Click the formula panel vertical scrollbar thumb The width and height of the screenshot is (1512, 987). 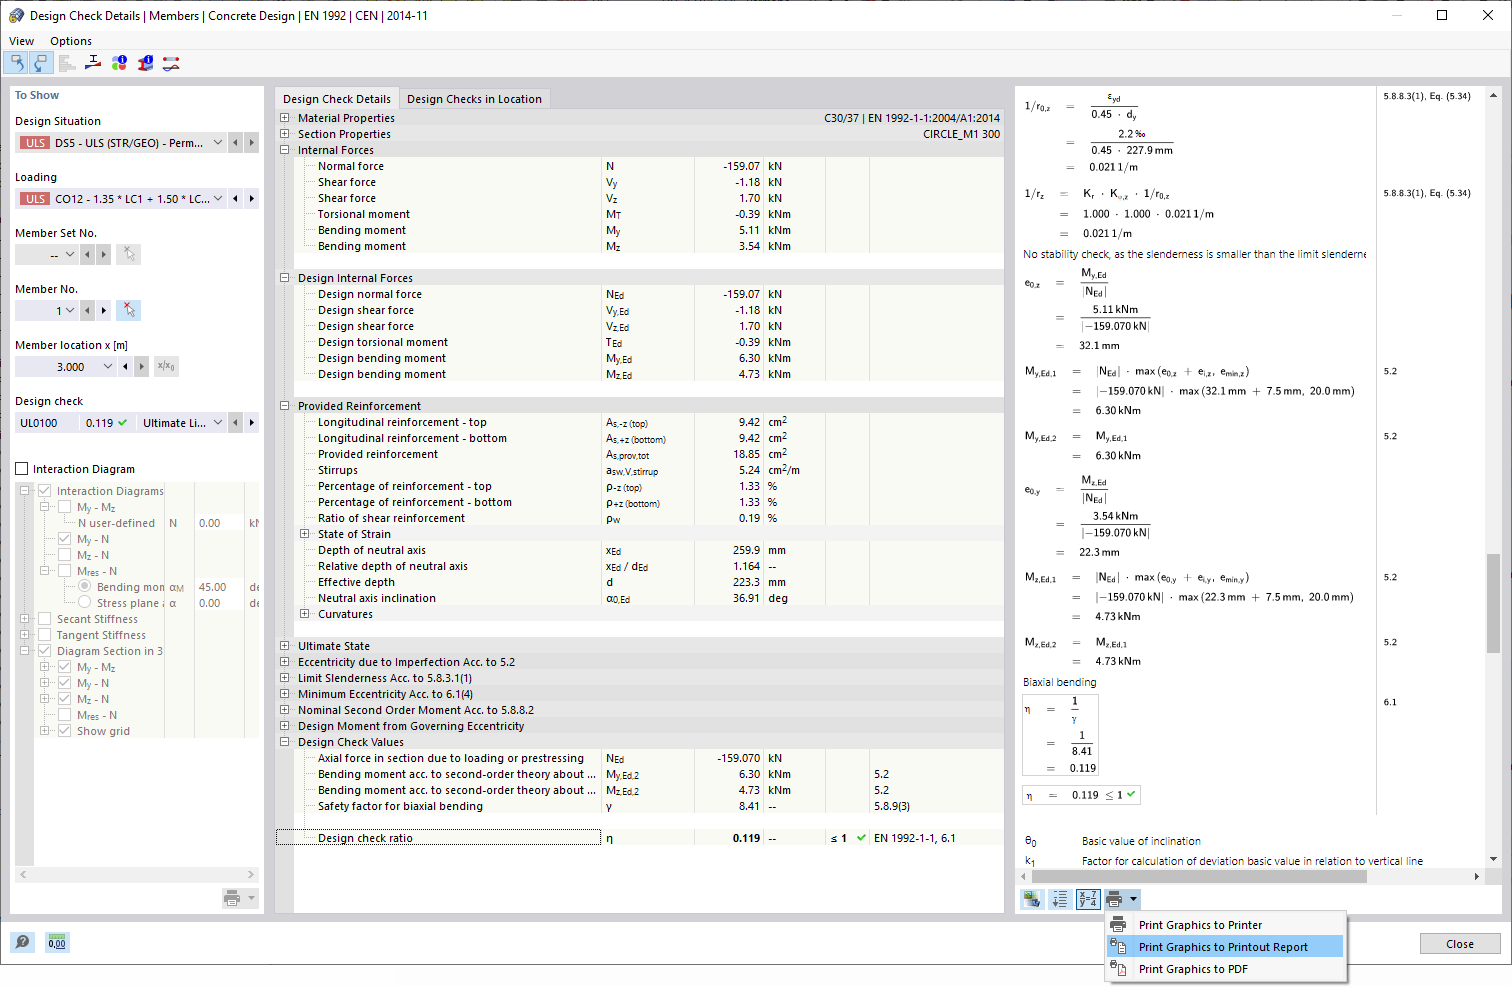coord(1493,603)
